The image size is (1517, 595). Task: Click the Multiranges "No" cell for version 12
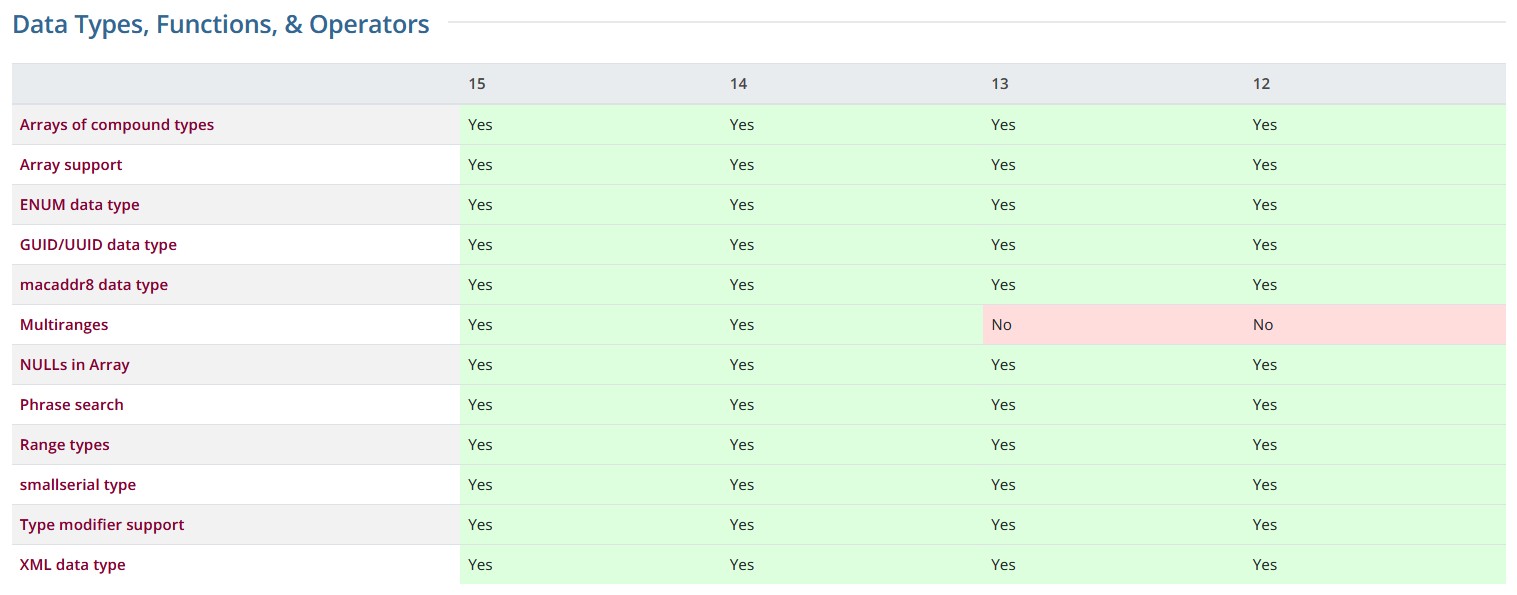tap(1263, 325)
